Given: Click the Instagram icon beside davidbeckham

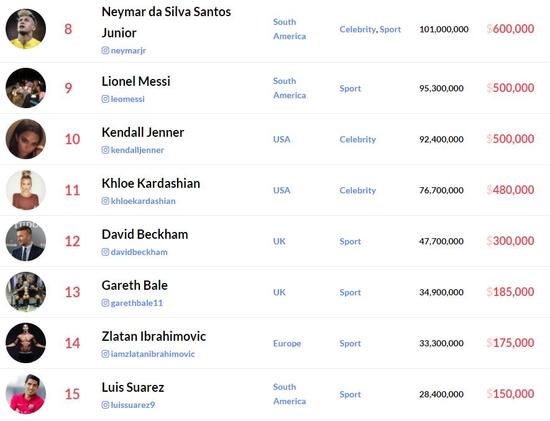Looking at the screenshot, I should (x=105, y=252).
